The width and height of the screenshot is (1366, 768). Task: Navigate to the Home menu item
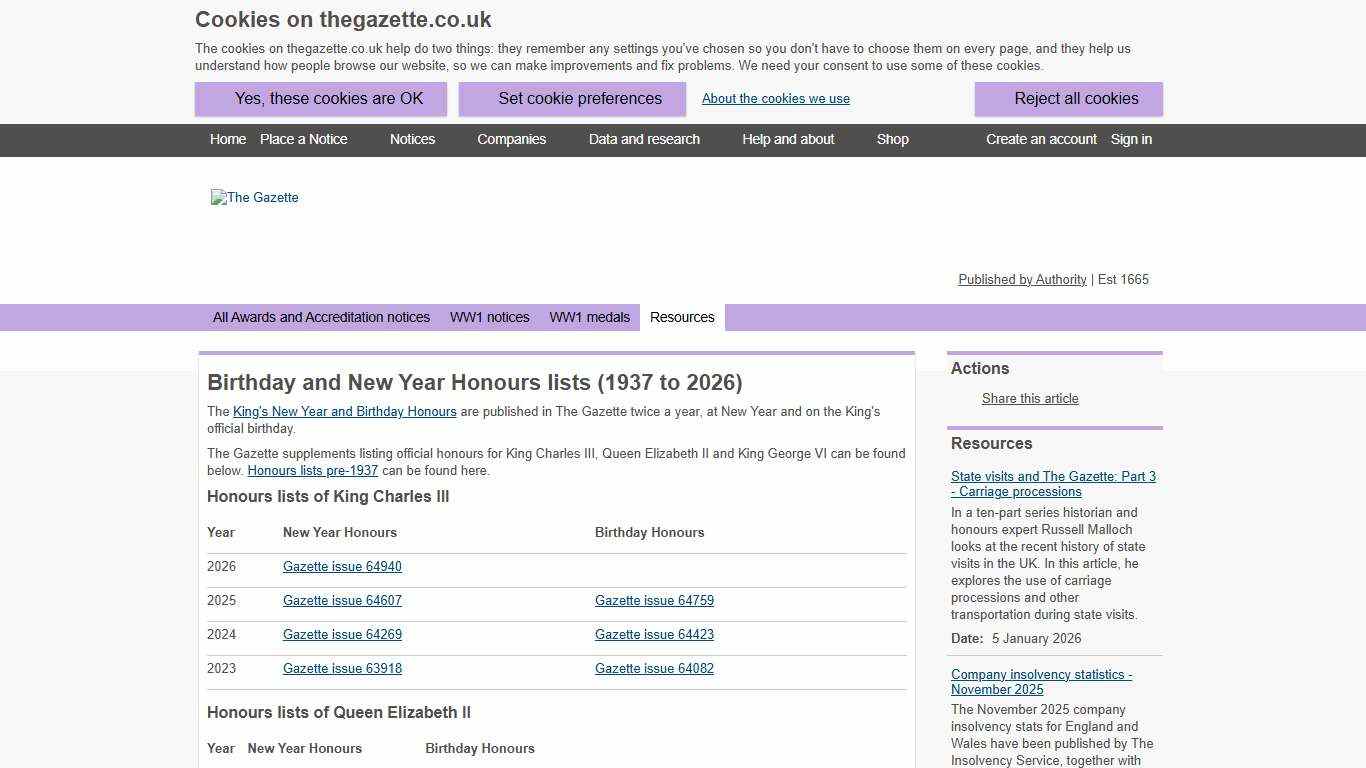[x=227, y=140]
